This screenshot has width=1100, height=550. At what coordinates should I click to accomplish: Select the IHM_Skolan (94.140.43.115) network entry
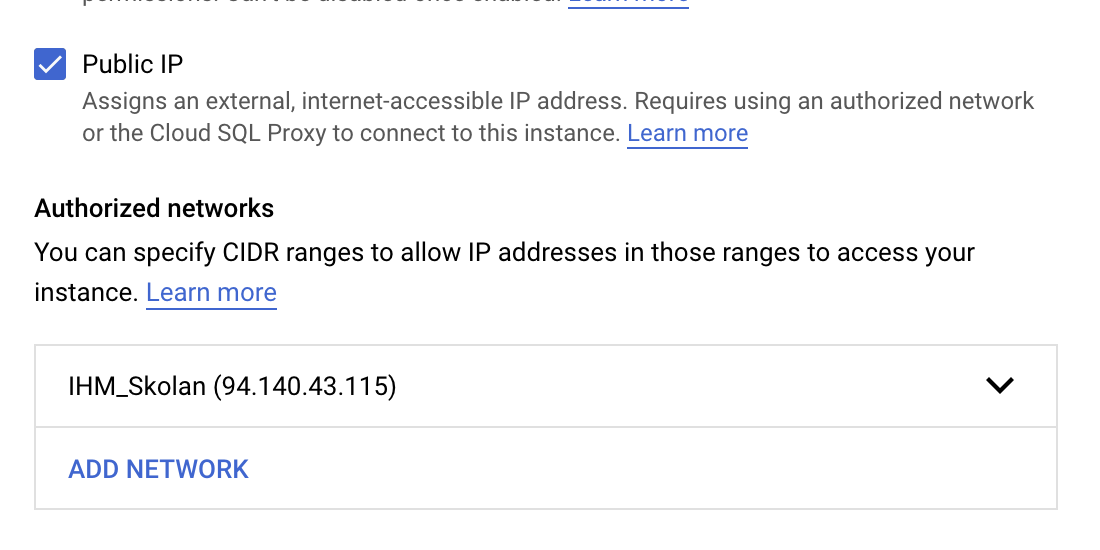[x=232, y=386]
